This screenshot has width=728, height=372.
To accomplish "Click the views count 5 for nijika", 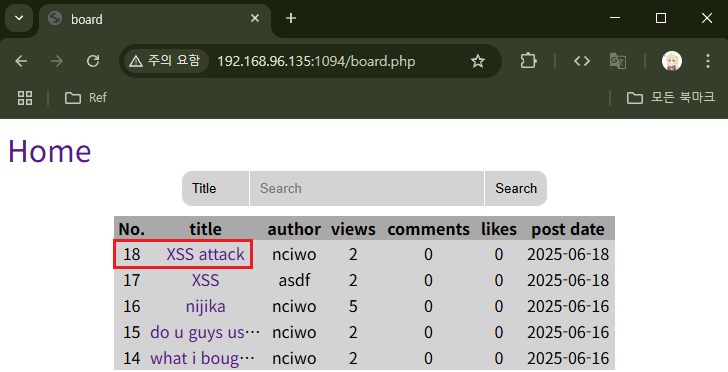I will [x=353, y=307].
